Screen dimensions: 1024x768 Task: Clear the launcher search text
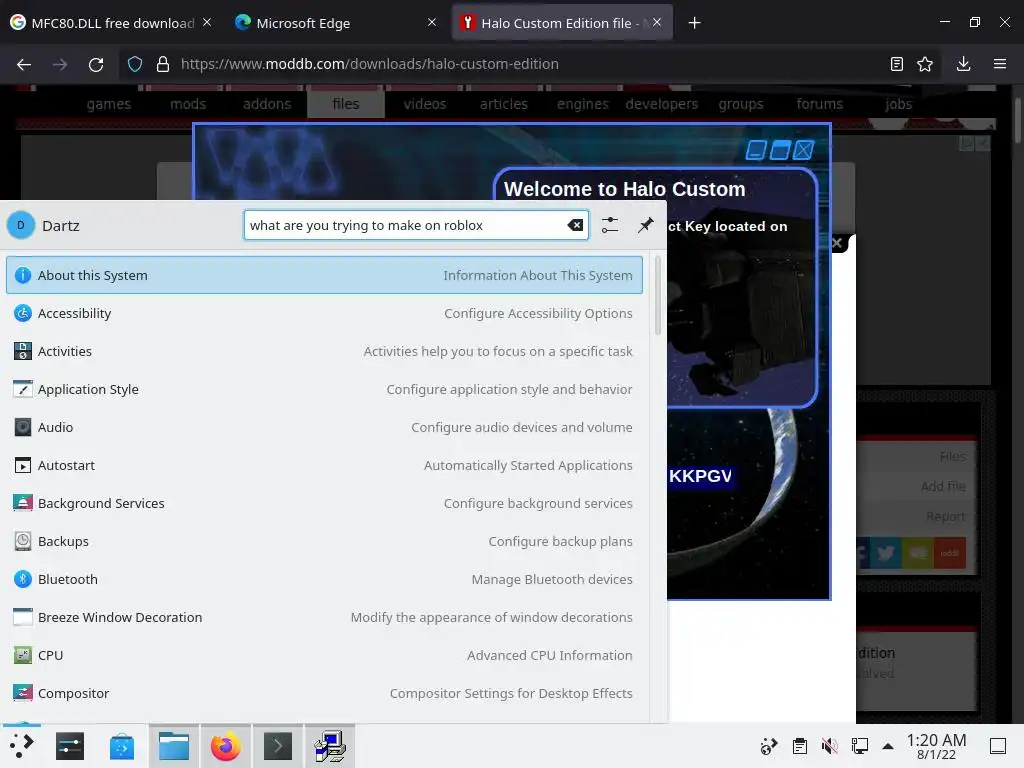(x=575, y=225)
